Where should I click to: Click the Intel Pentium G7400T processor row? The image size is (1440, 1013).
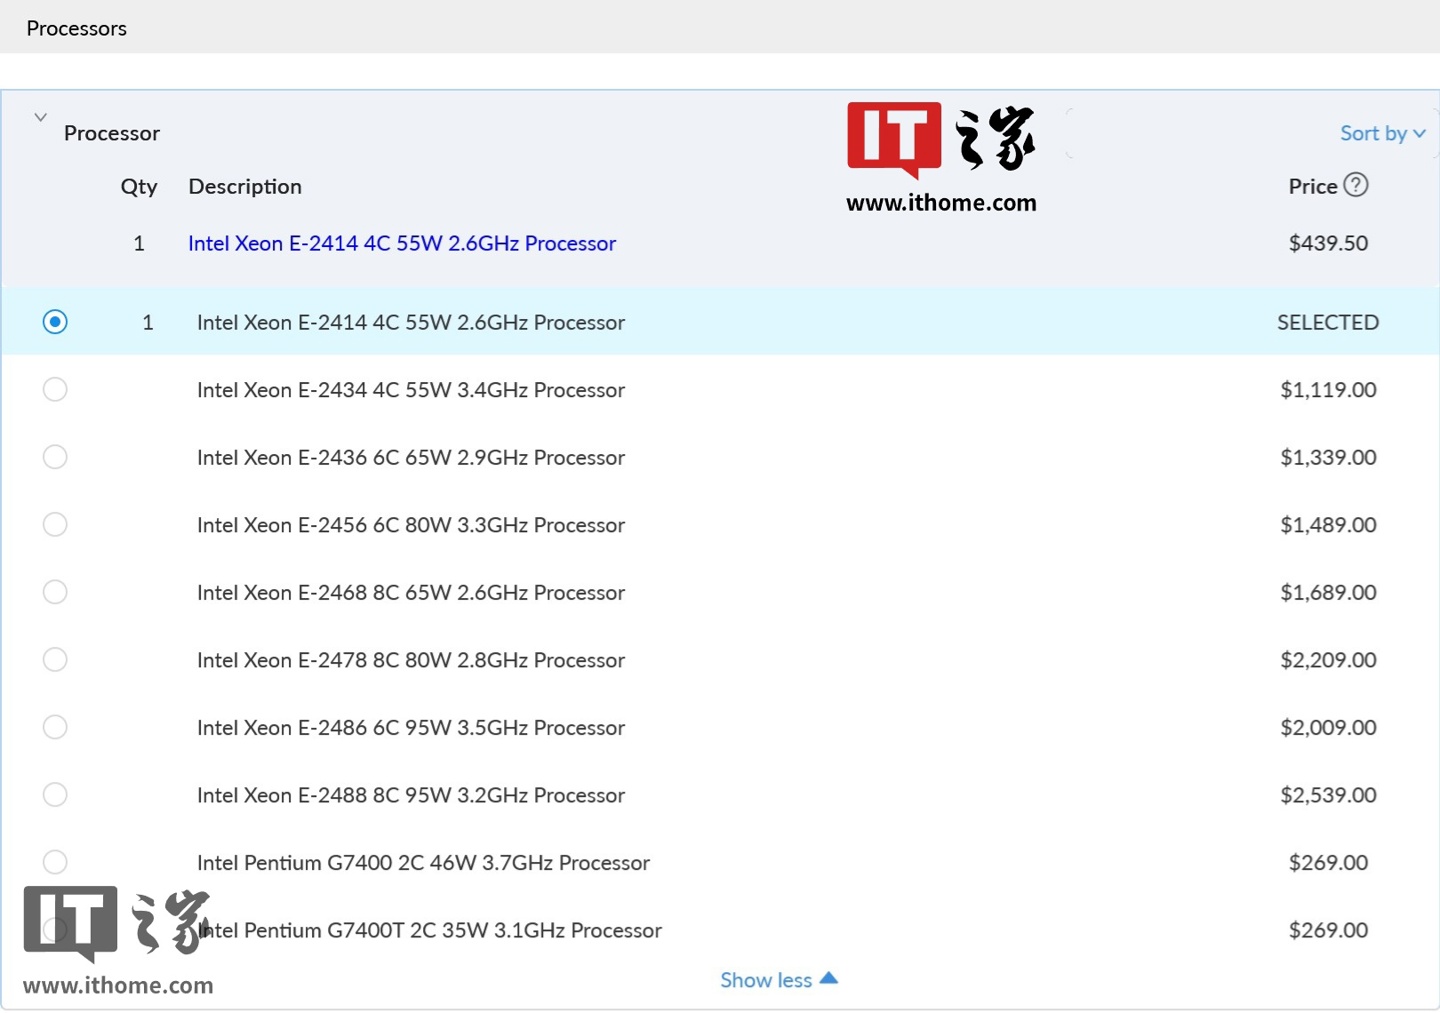point(720,930)
